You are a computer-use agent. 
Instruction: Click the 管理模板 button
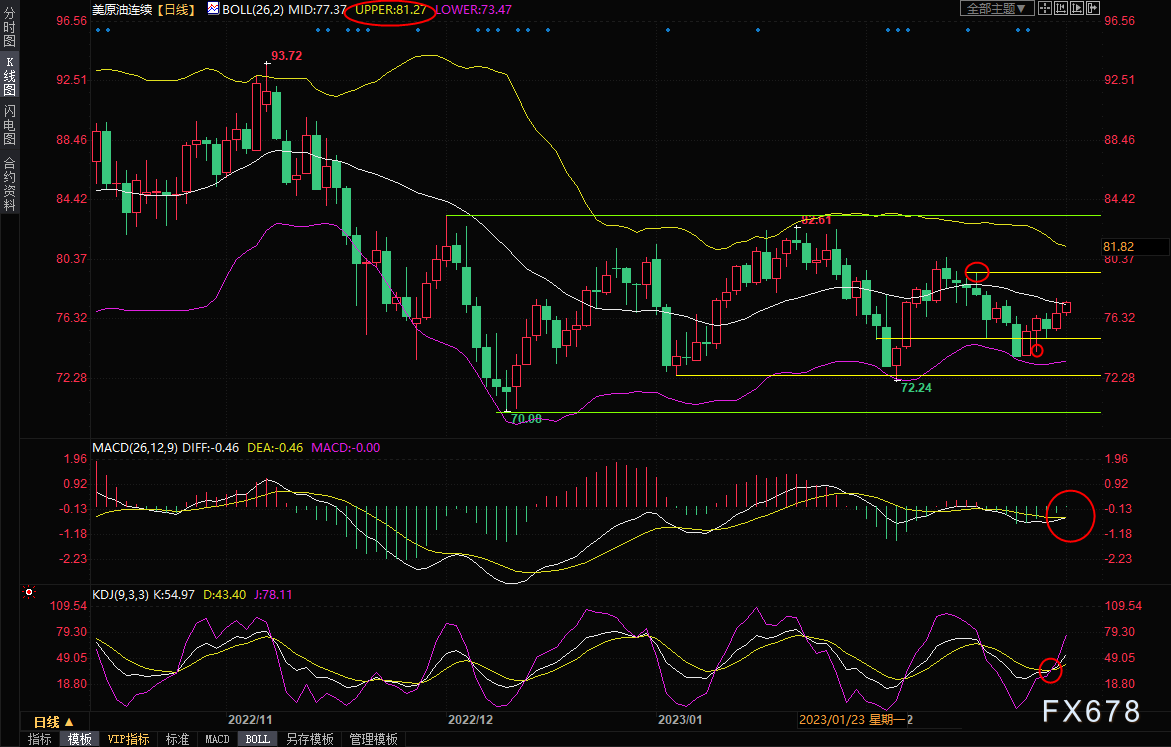click(x=373, y=739)
